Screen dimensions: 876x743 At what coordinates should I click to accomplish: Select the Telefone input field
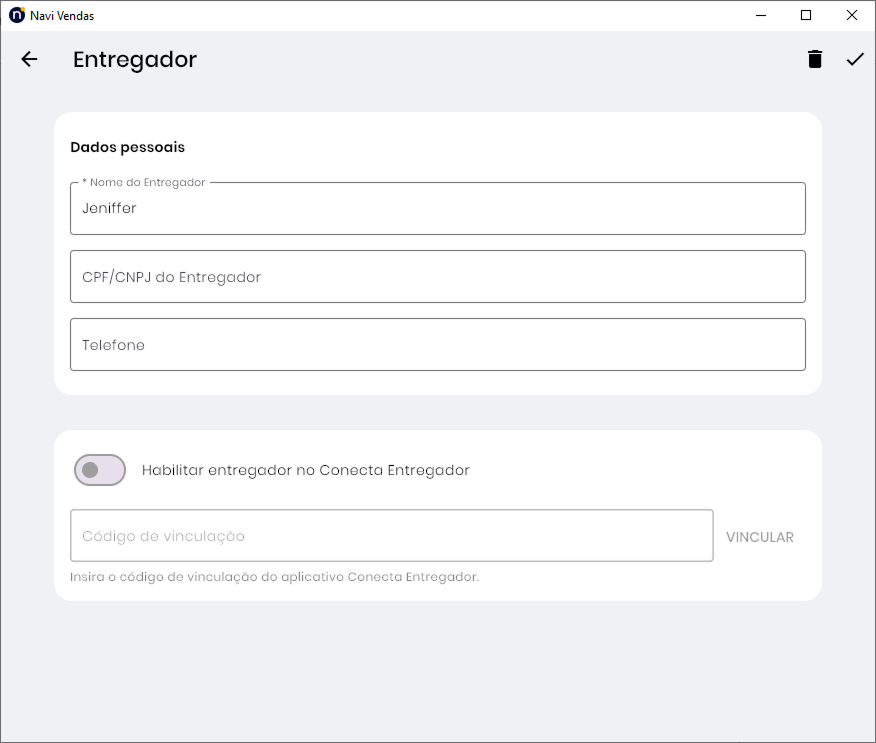437,345
